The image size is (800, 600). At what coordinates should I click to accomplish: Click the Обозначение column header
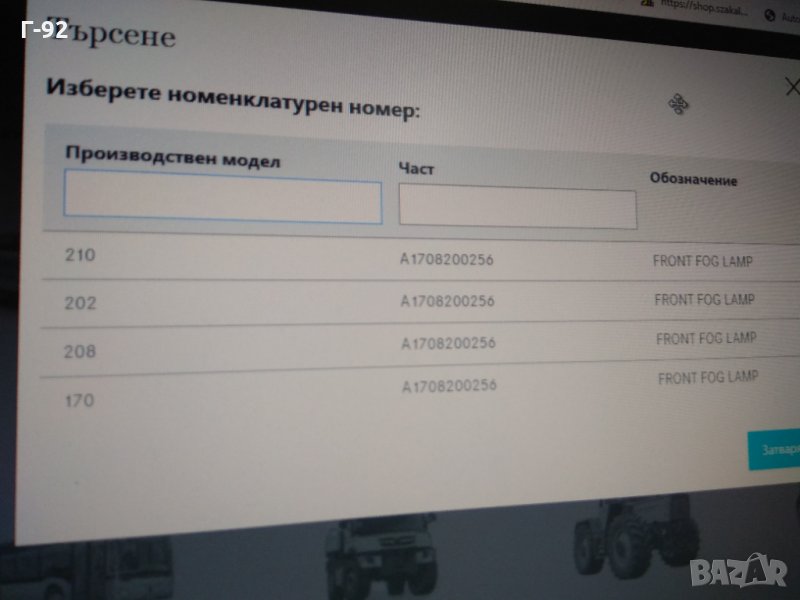[x=693, y=180]
